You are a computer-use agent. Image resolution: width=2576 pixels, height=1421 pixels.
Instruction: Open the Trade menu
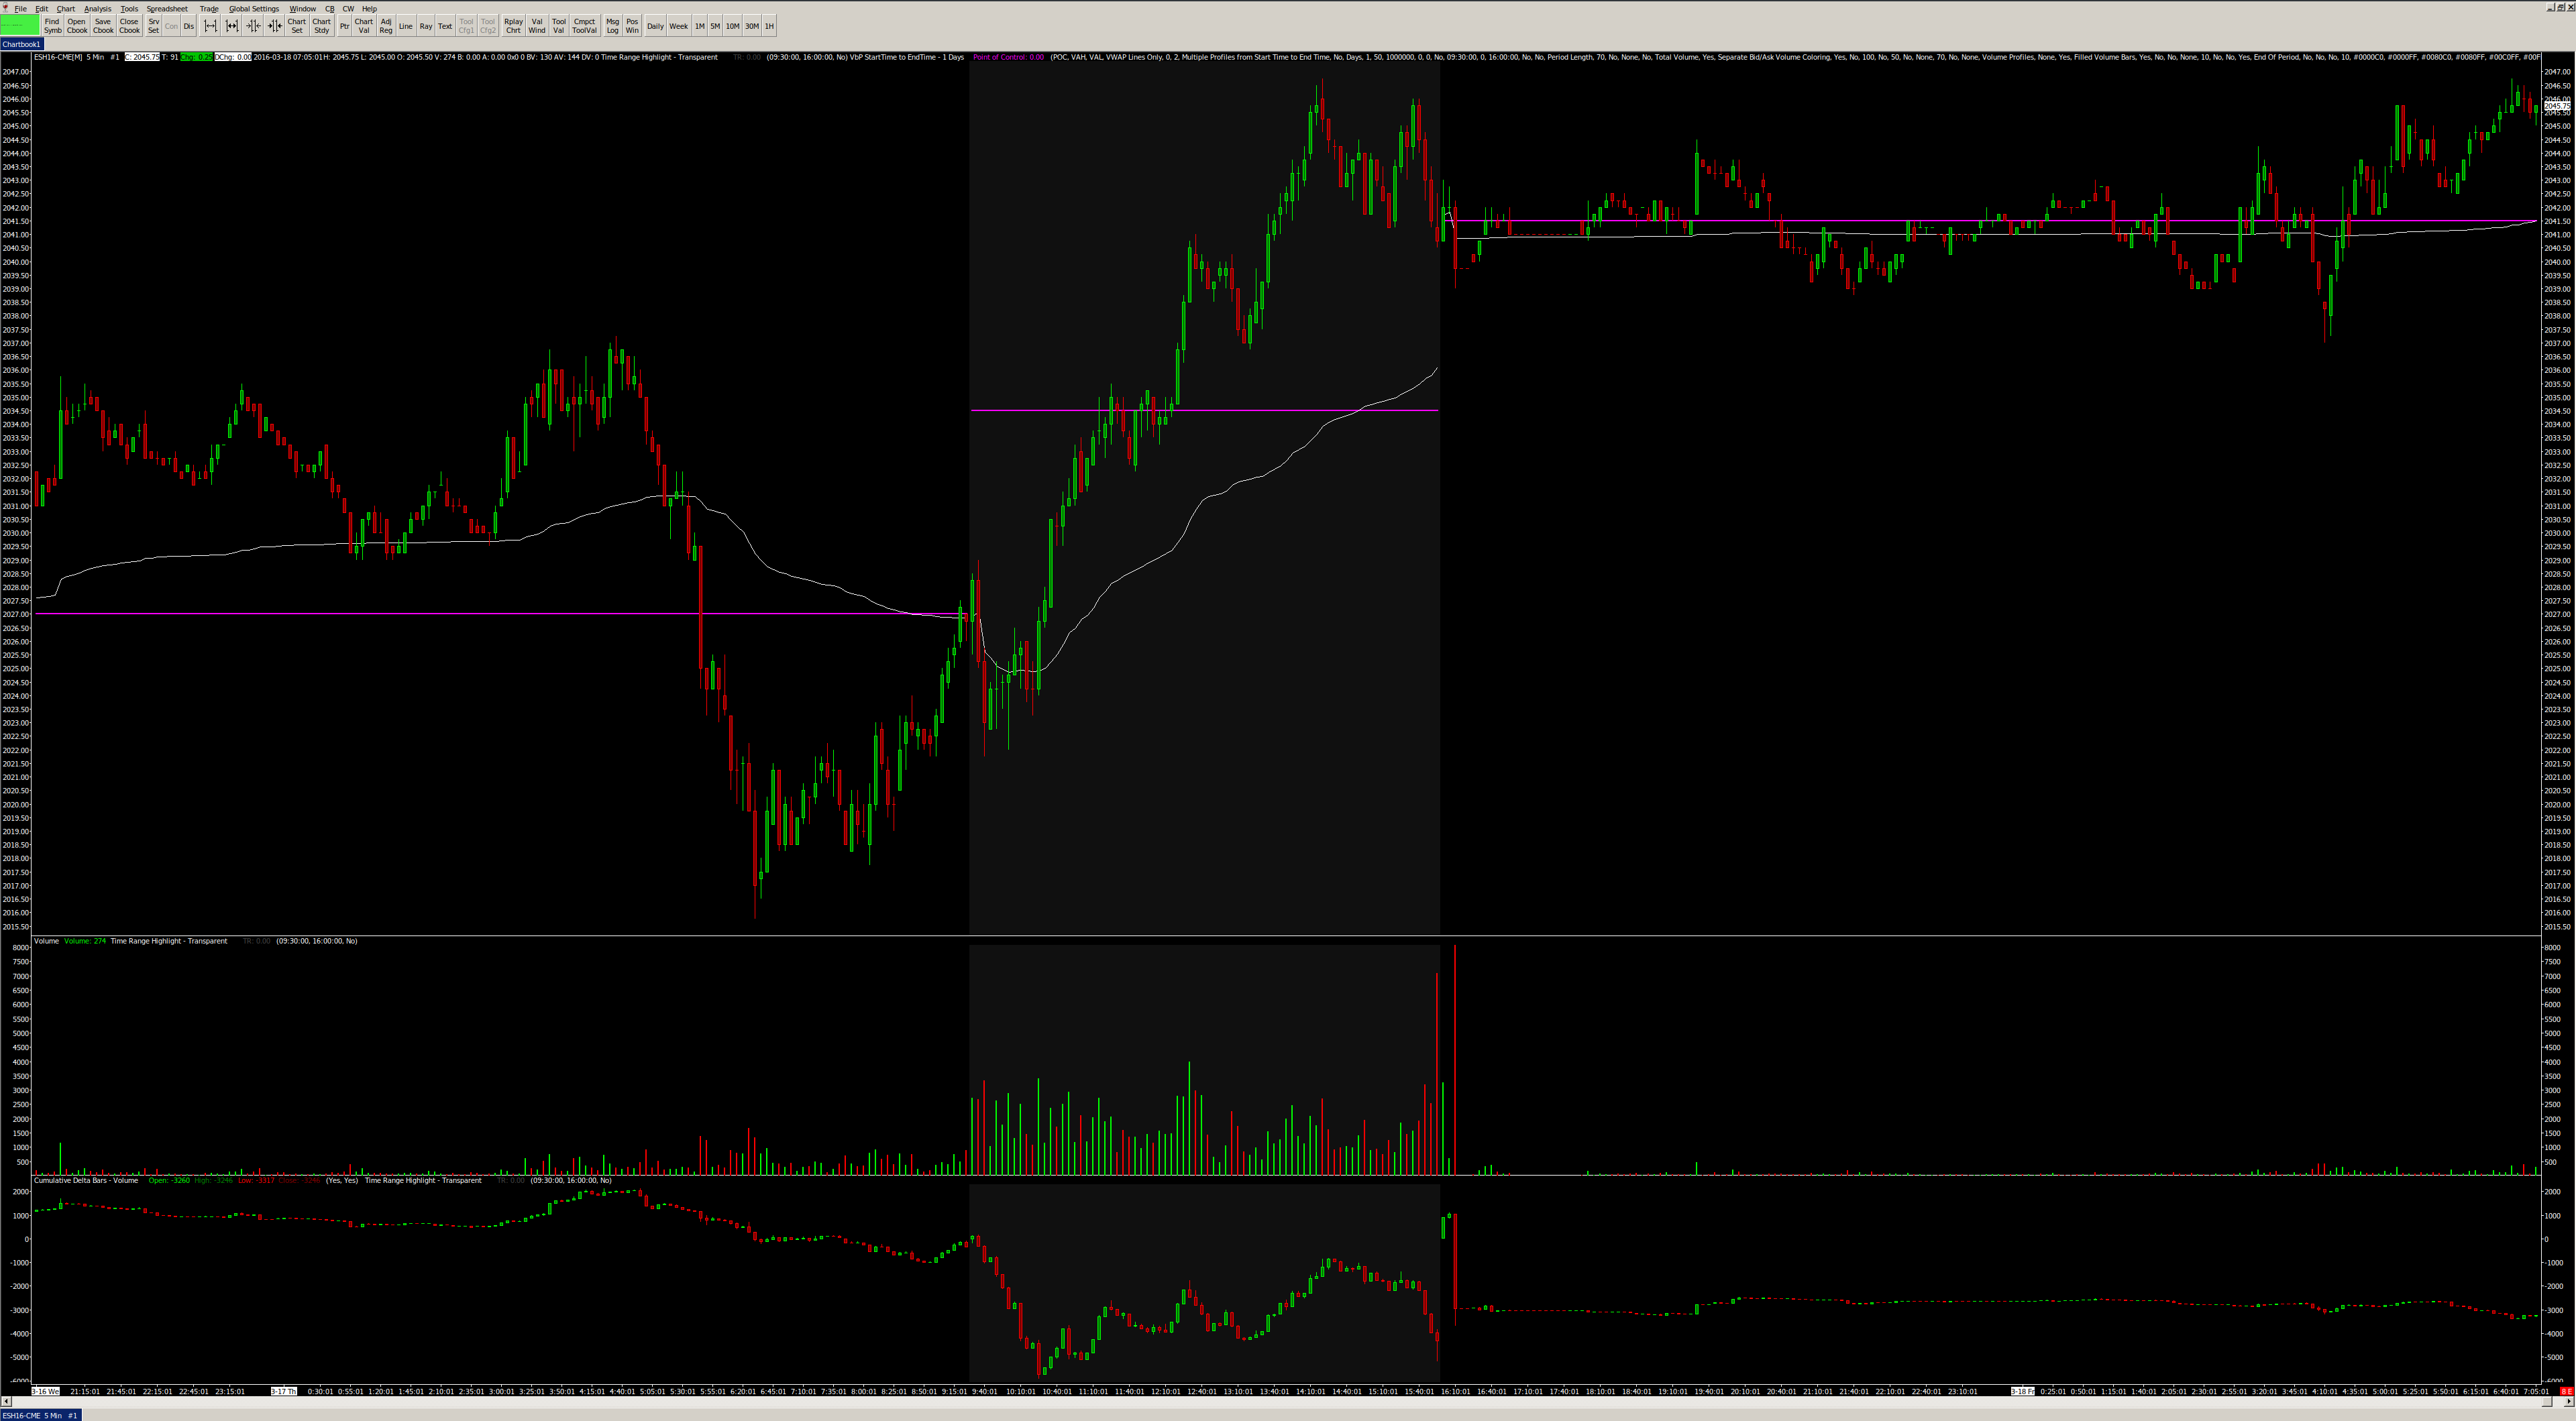point(208,8)
